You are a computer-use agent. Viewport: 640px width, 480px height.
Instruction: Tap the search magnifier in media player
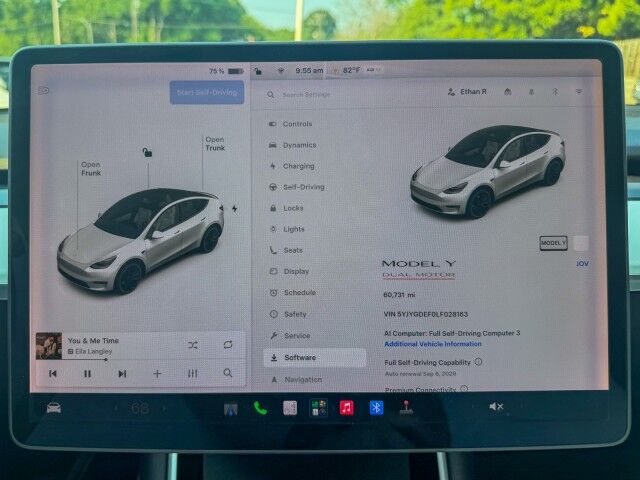coord(228,373)
